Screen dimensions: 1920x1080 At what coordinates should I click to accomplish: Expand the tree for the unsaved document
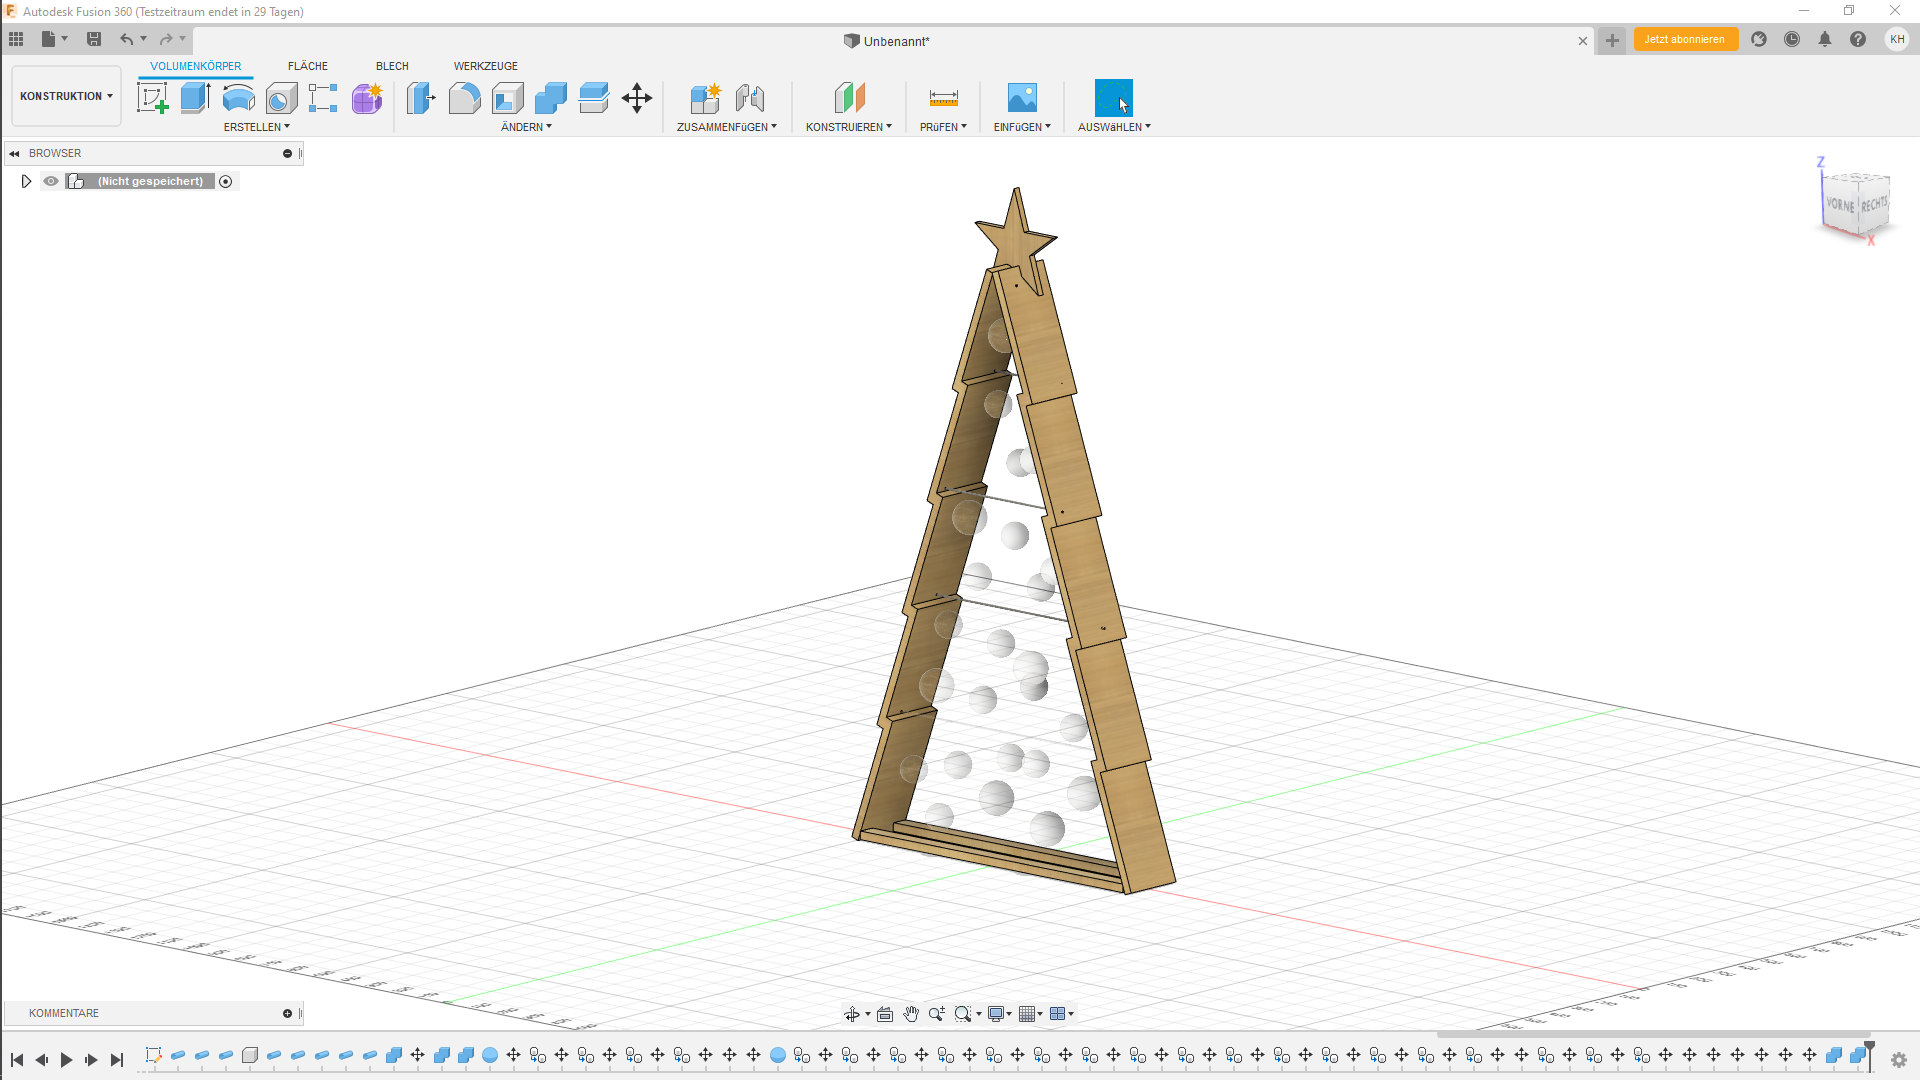coord(26,181)
